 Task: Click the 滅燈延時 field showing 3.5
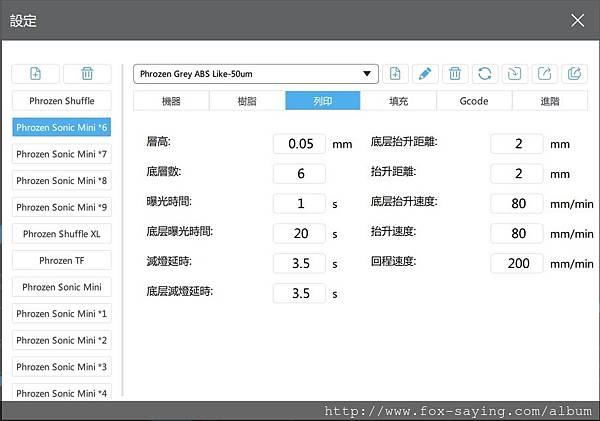300,263
